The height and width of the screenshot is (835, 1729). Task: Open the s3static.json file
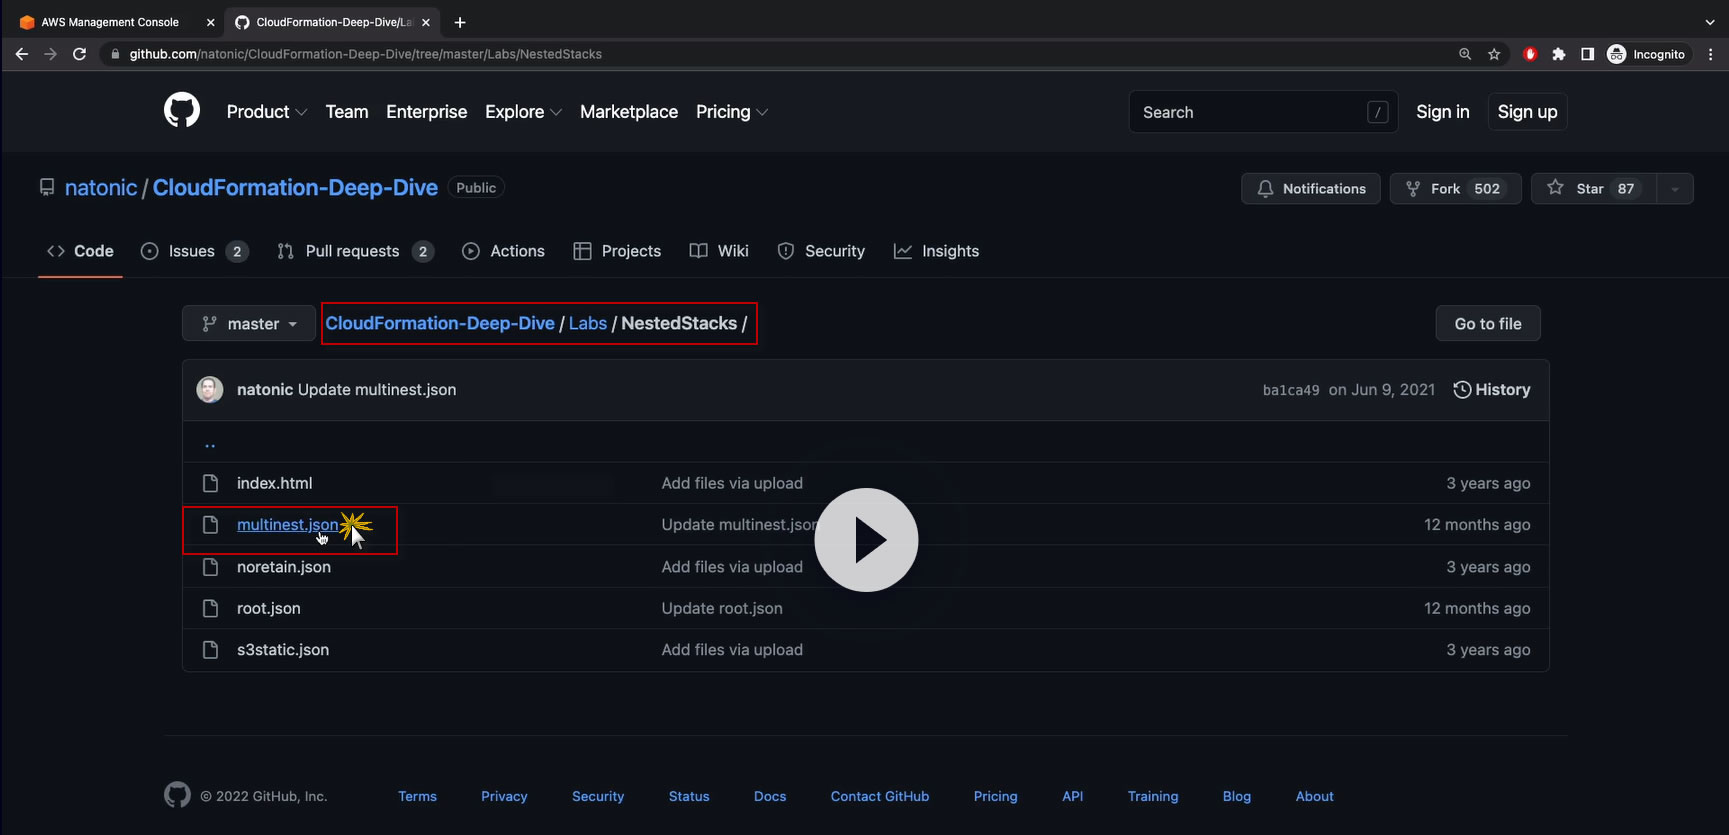coord(283,650)
